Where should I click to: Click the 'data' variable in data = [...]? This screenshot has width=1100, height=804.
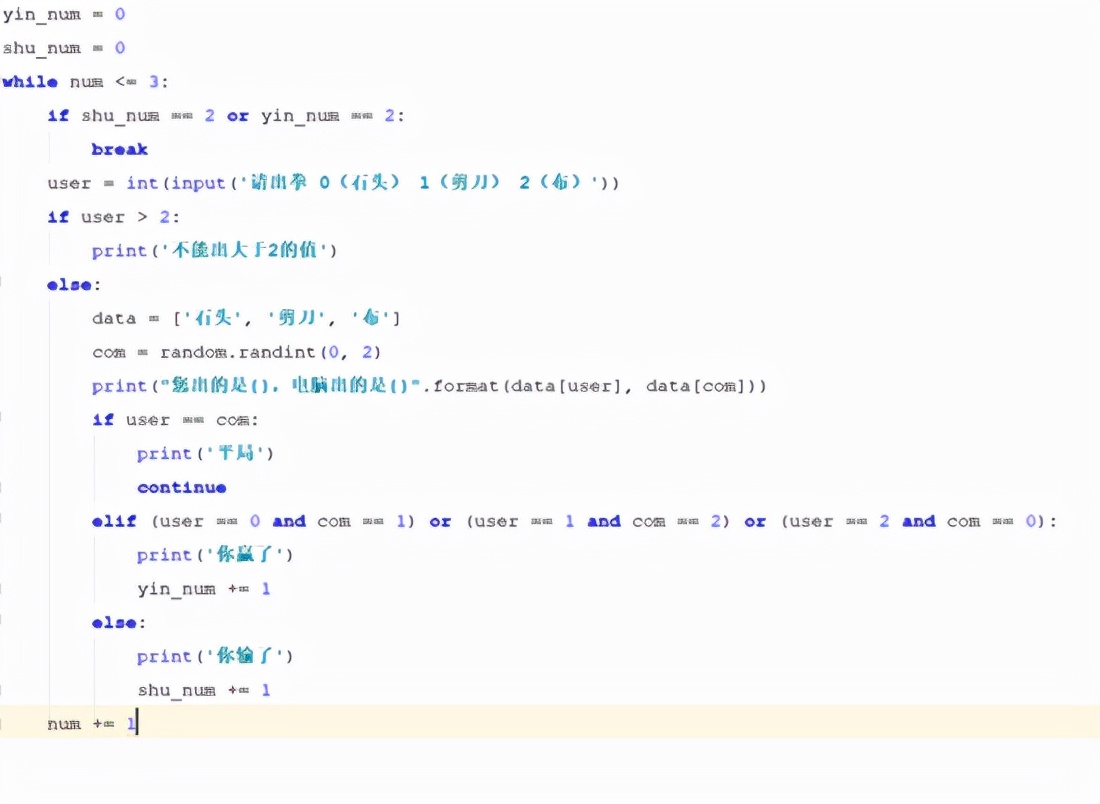click(114, 319)
